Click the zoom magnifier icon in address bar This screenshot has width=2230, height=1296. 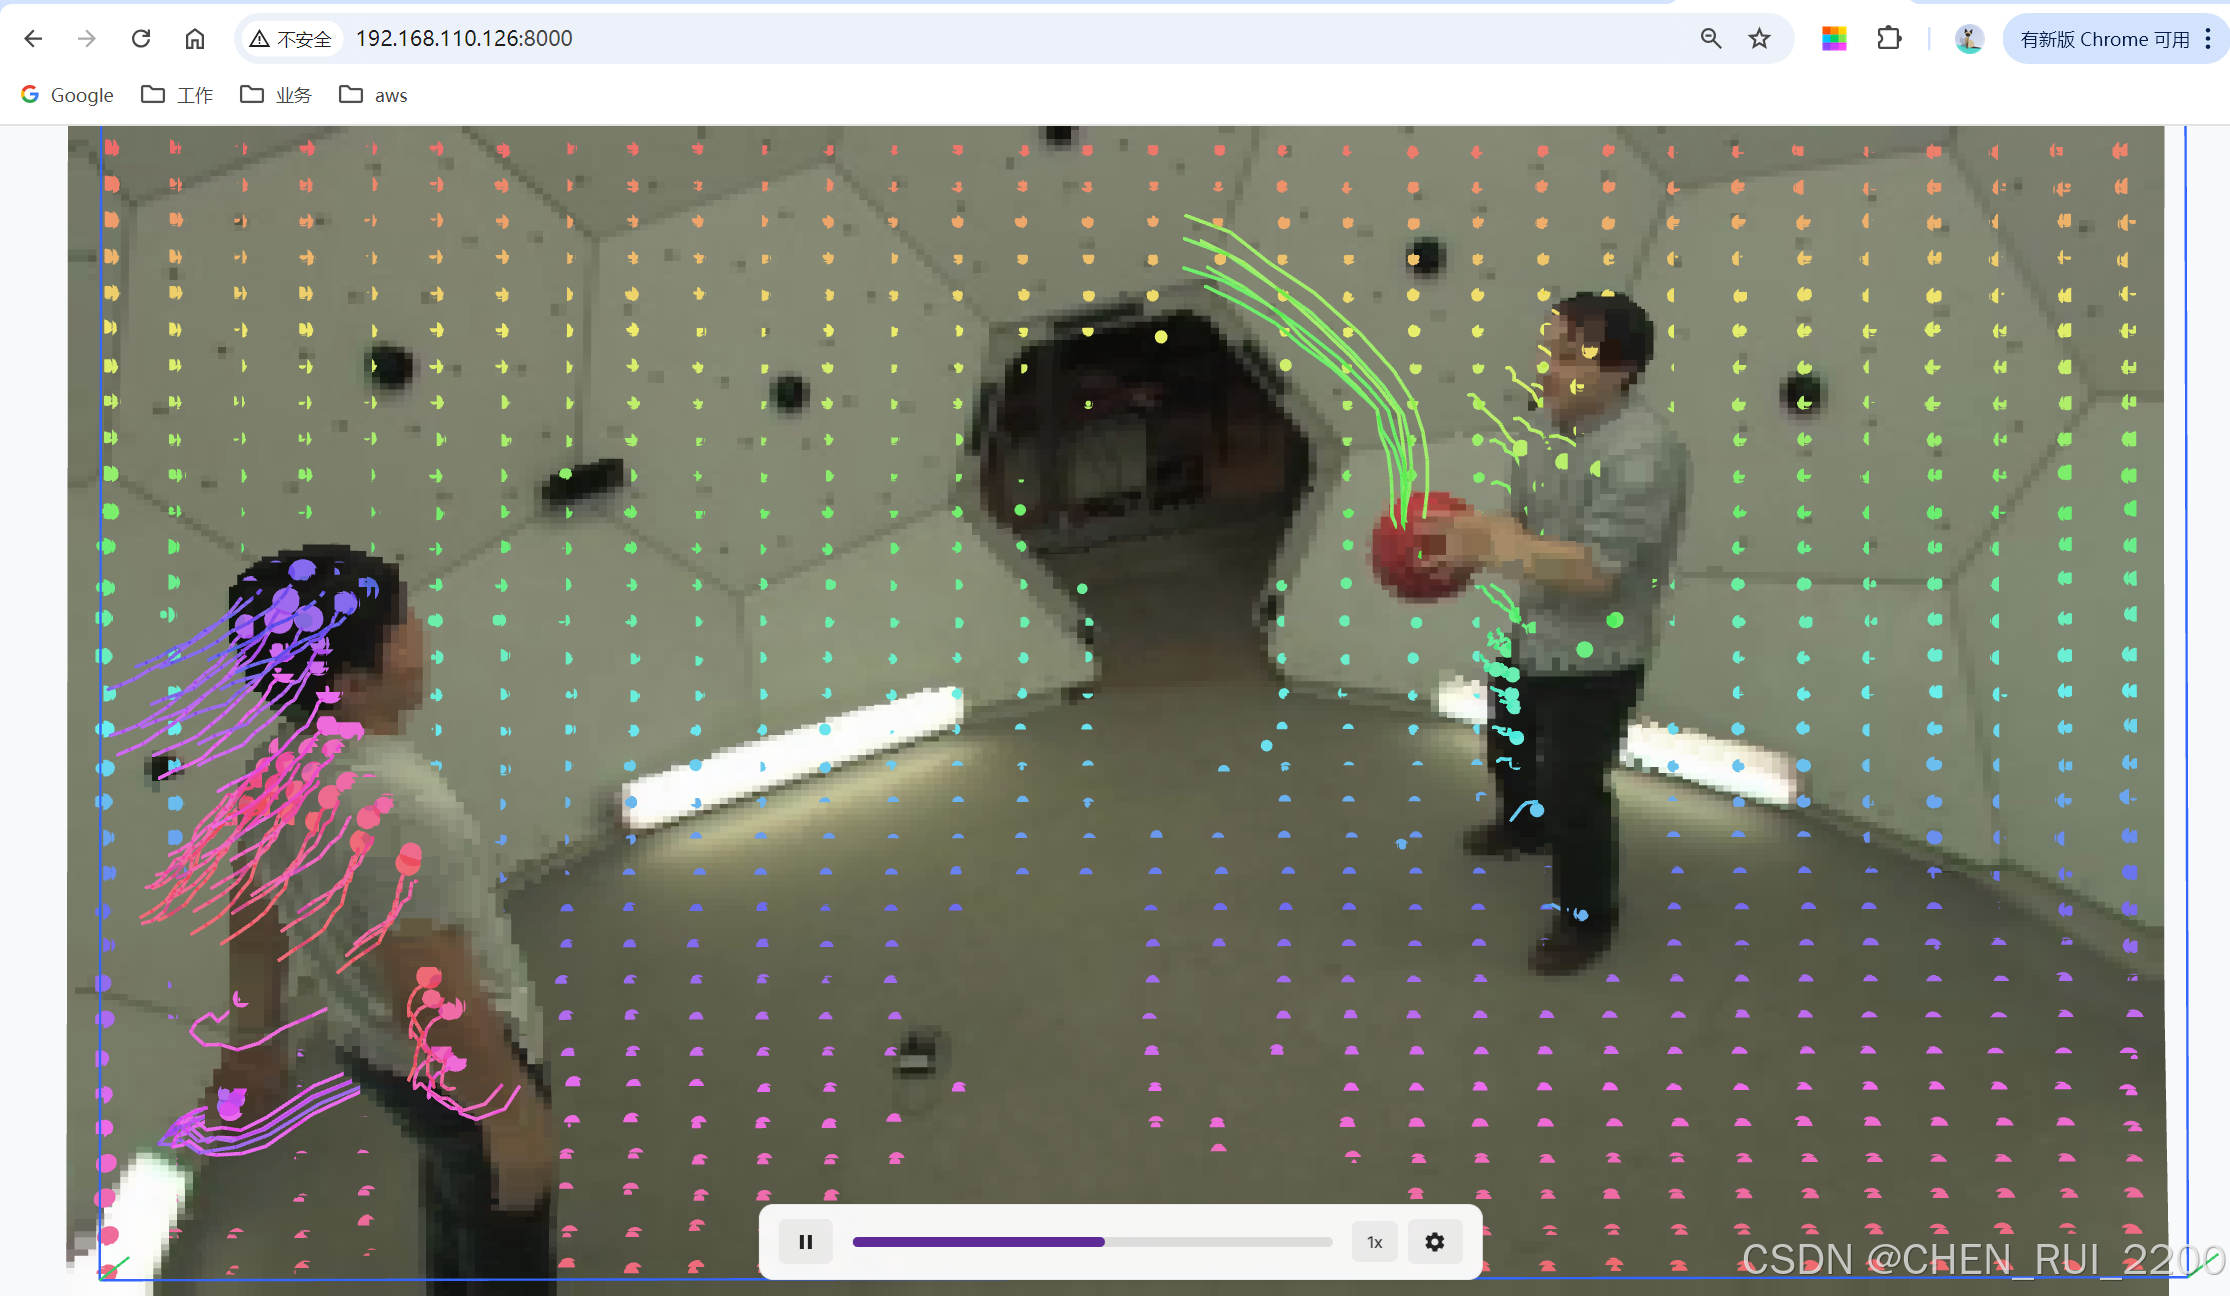pyautogui.click(x=1710, y=38)
